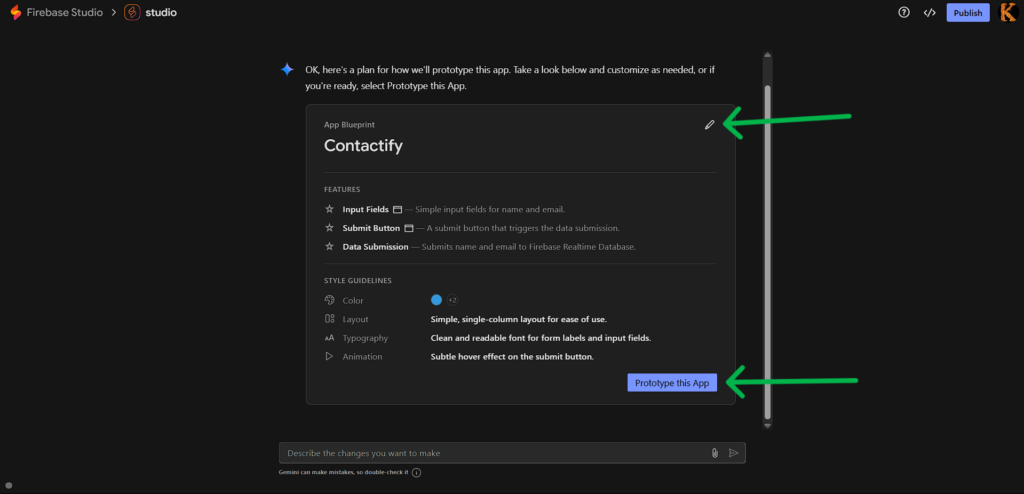Click the 'Clean and readable font' typography text

(541, 338)
